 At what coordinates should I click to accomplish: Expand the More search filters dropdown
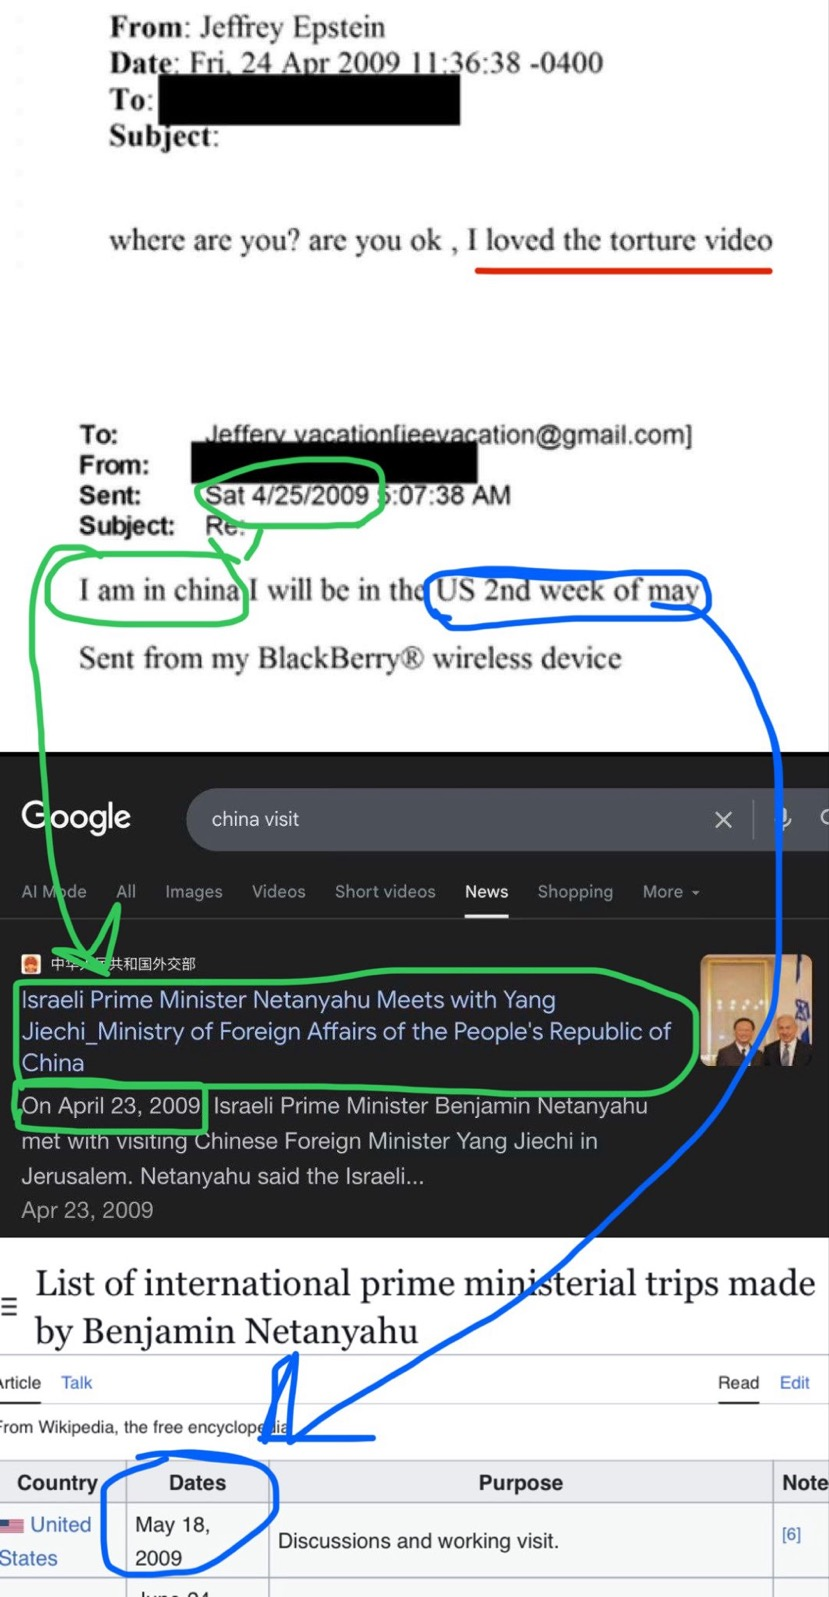671,891
